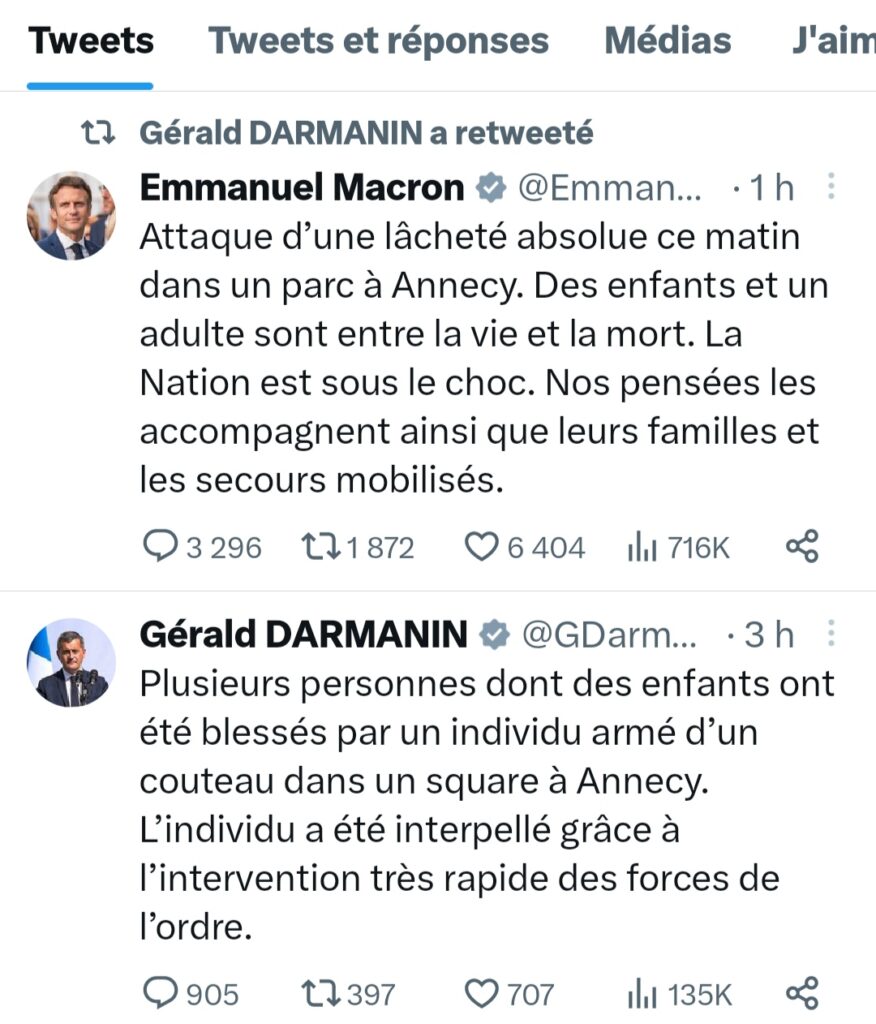Open more options menu on DARMANIN's tweet
The image size is (876, 1024).
point(831,633)
